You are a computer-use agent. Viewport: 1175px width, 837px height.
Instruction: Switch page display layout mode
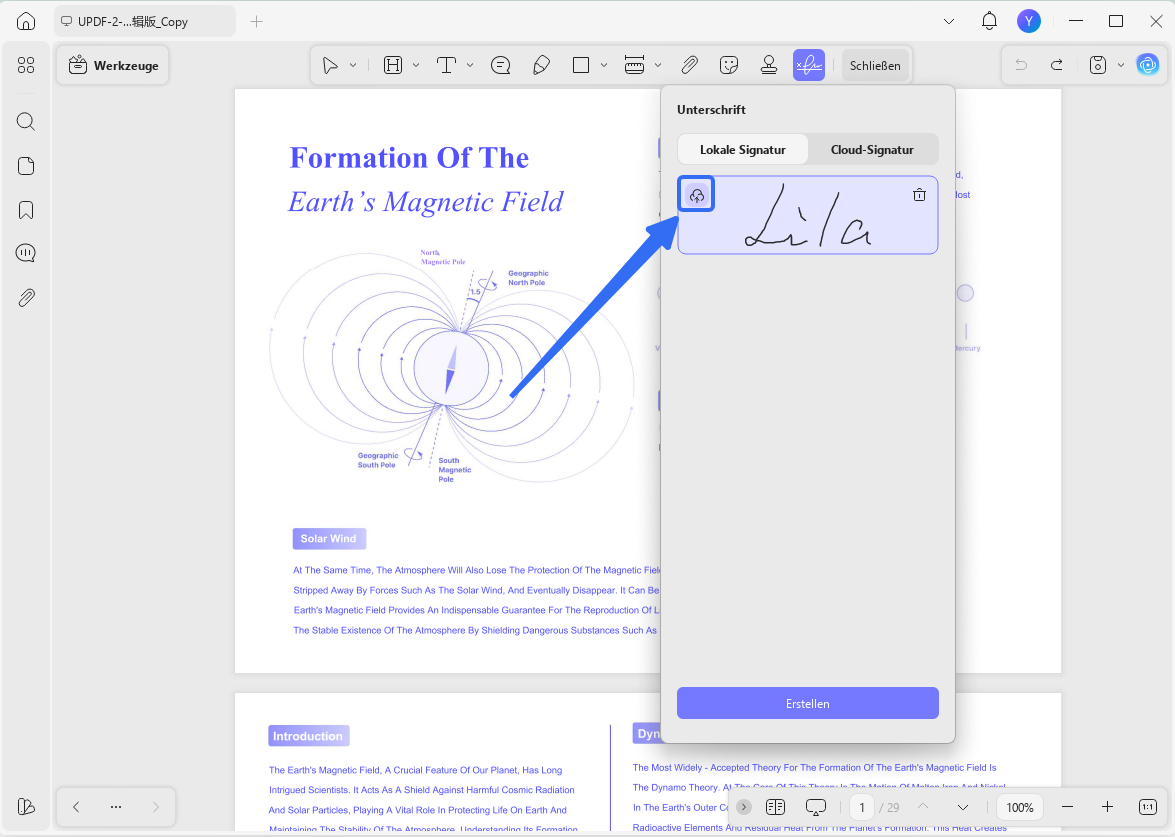pos(776,807)
